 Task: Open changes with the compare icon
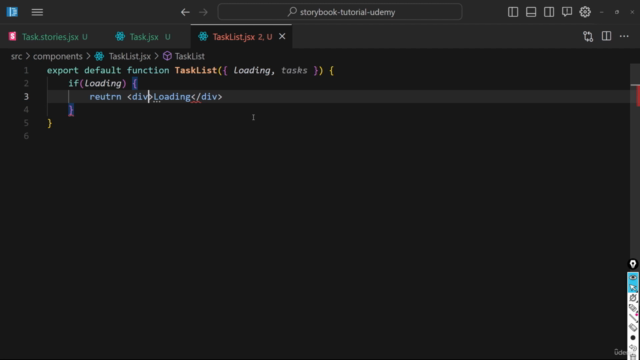pyautogui.click(x=588, y=36)
